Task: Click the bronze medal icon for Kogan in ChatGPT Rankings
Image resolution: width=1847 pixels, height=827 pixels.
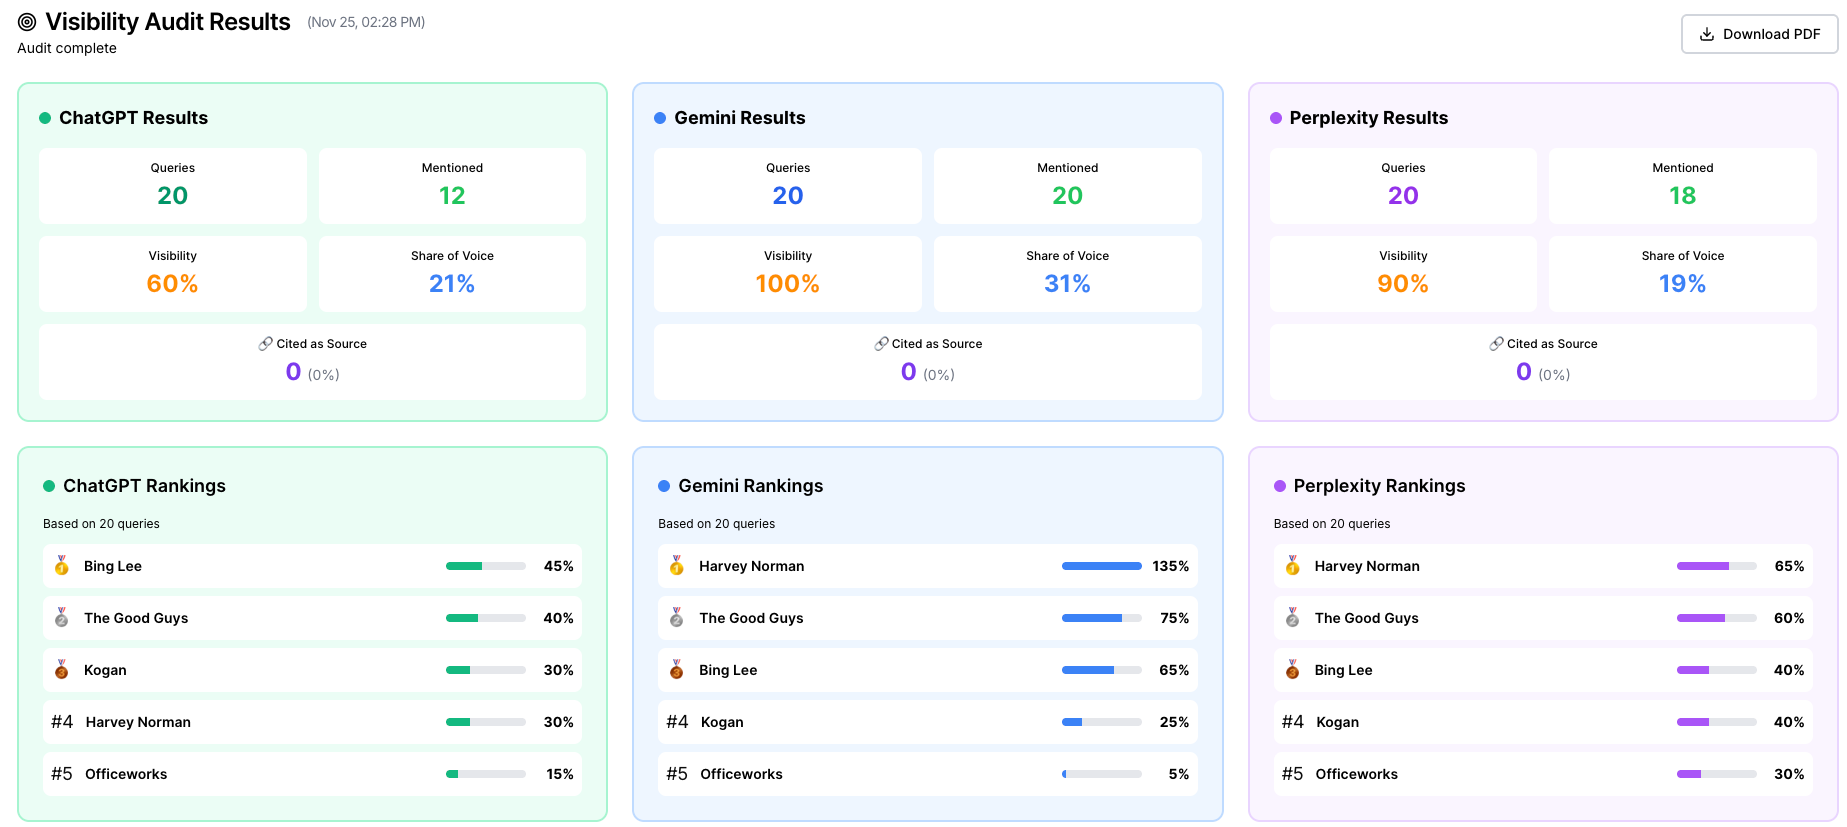Action: click(x=62, y=670)
